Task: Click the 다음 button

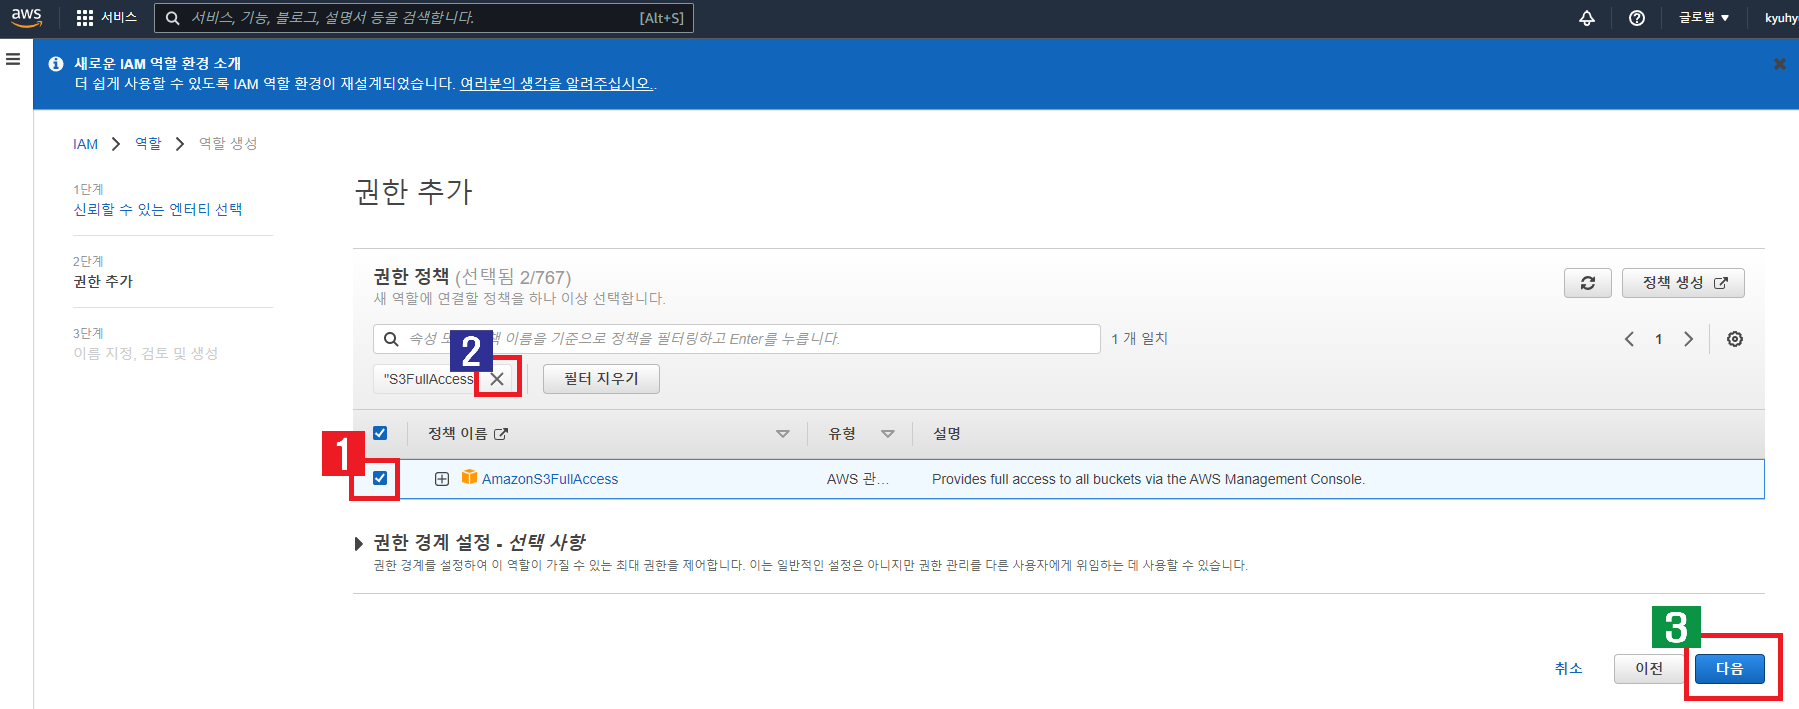Action: [x=1730, y=669]
